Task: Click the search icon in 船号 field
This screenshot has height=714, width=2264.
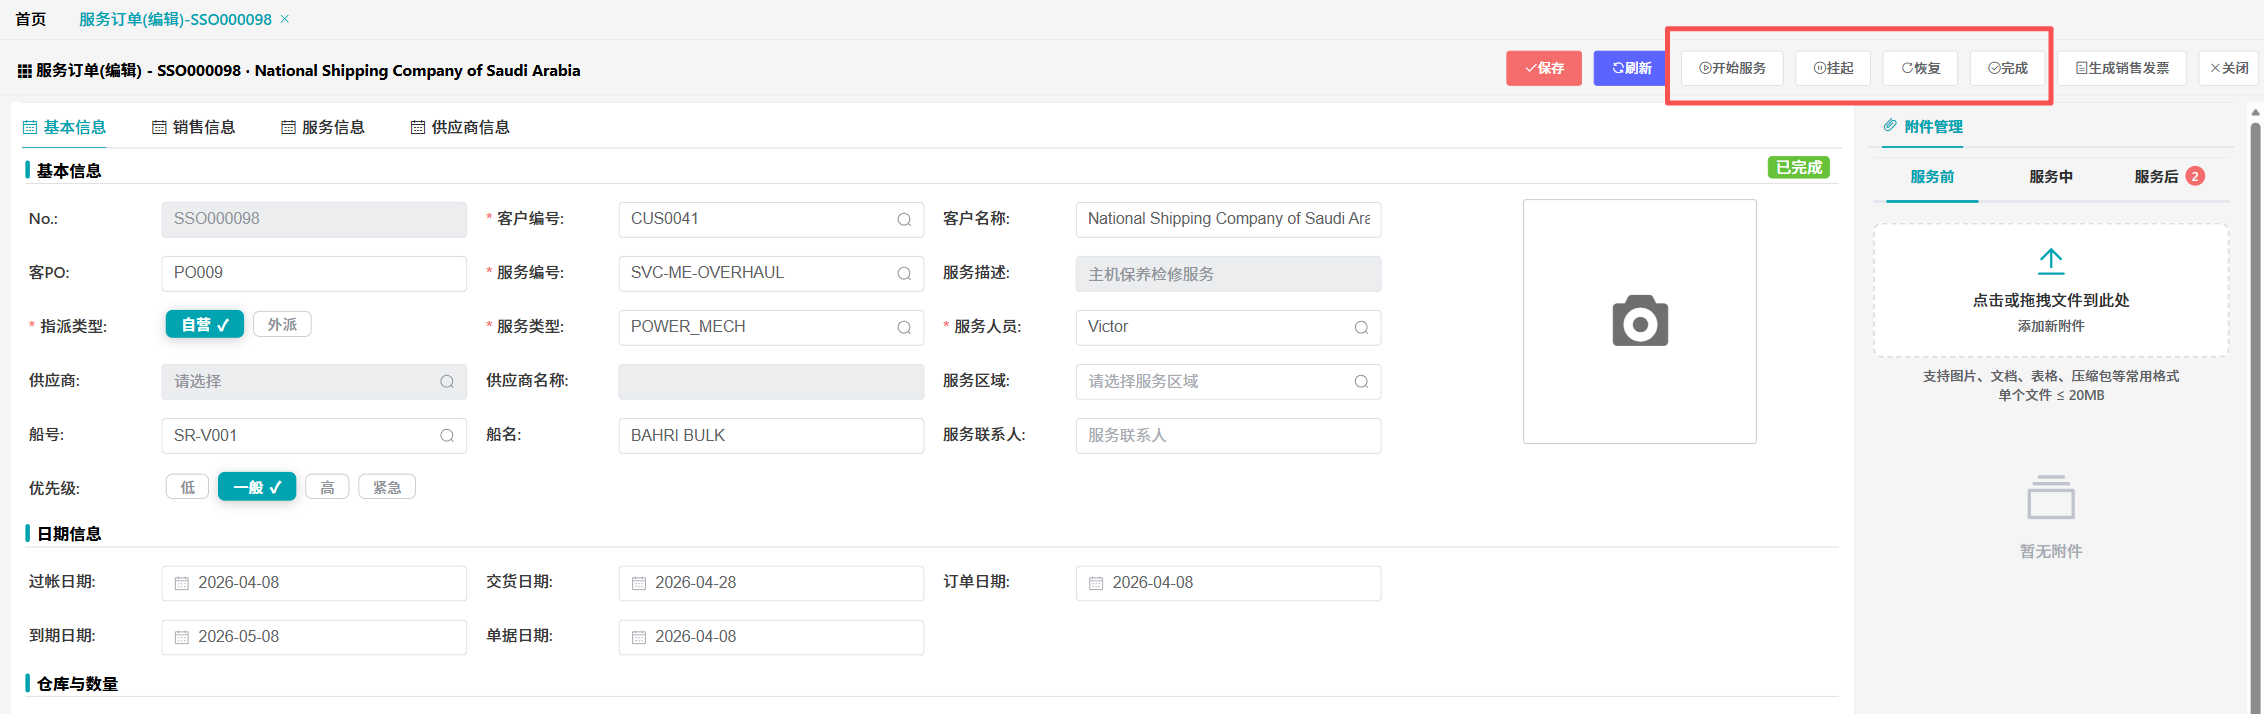Action: (x=447, y=436)
